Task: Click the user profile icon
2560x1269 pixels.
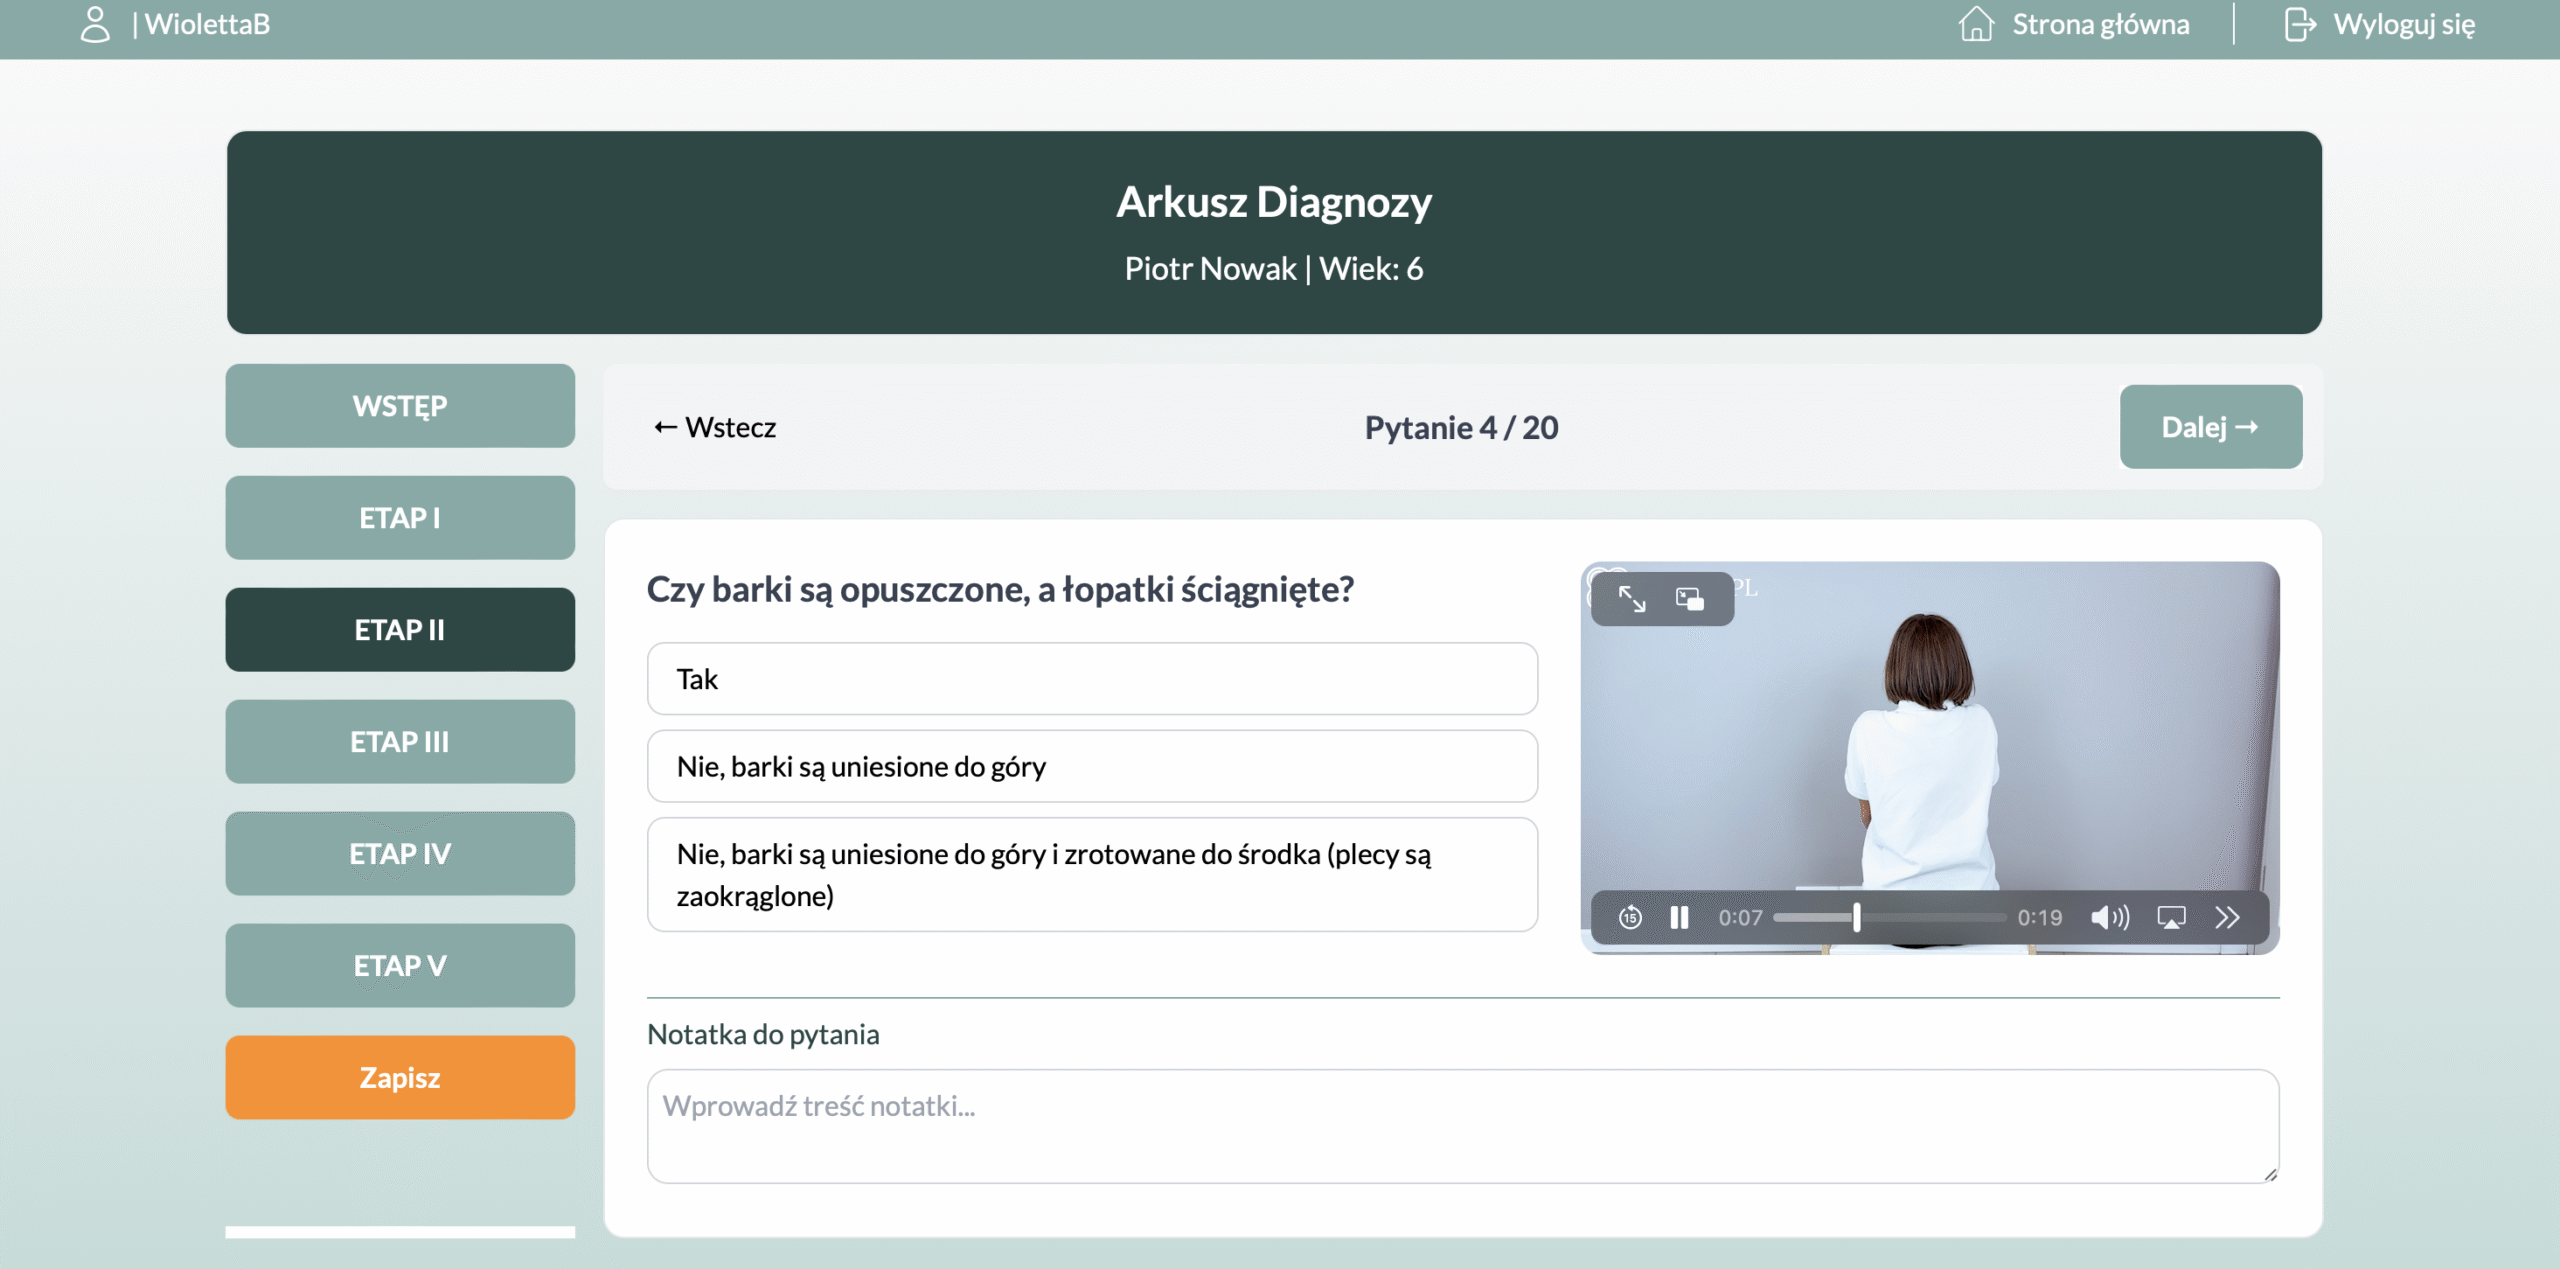Action: (x=95, y=25)
